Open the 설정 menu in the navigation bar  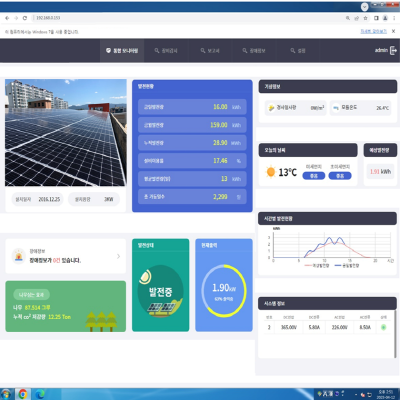(298, 51)
